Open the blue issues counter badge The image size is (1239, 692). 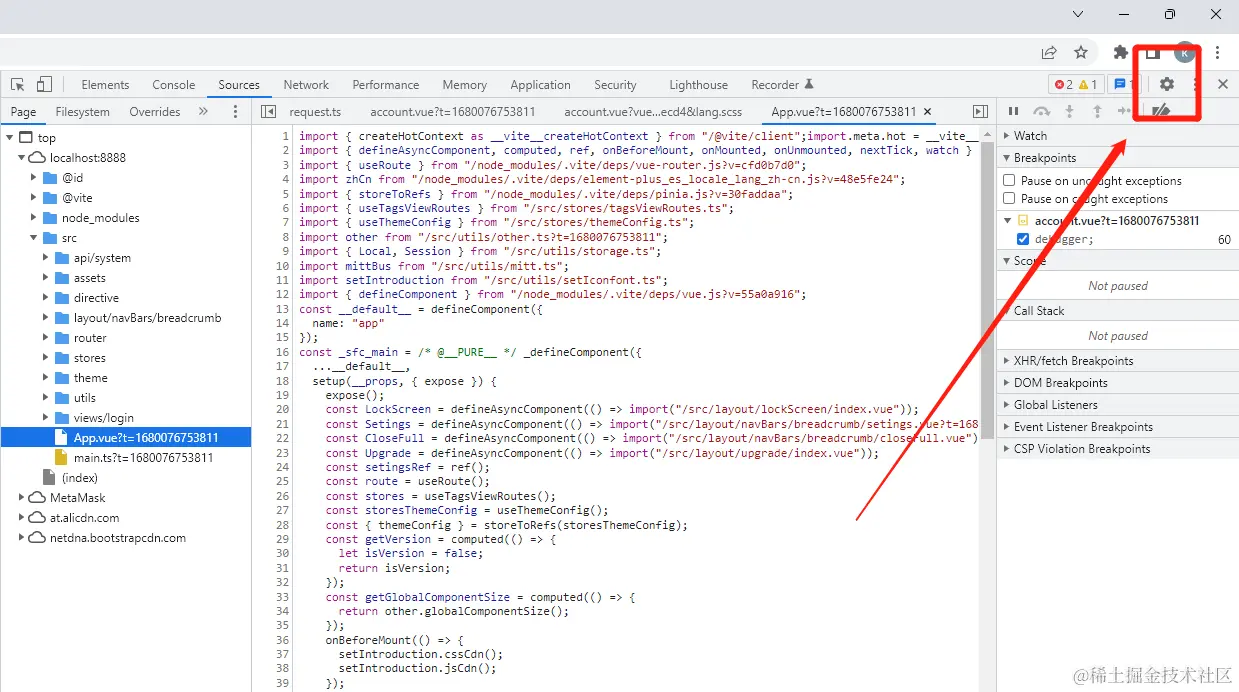pos(1122,85)
